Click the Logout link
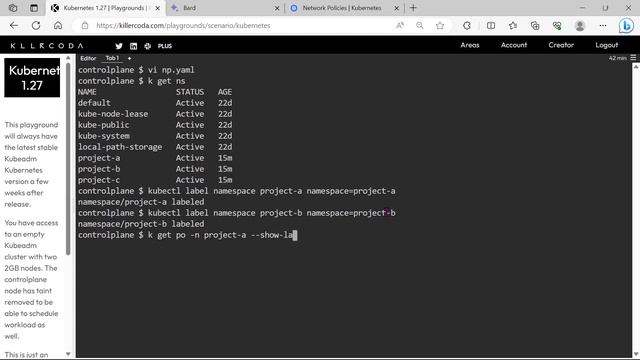 point(607,45)
